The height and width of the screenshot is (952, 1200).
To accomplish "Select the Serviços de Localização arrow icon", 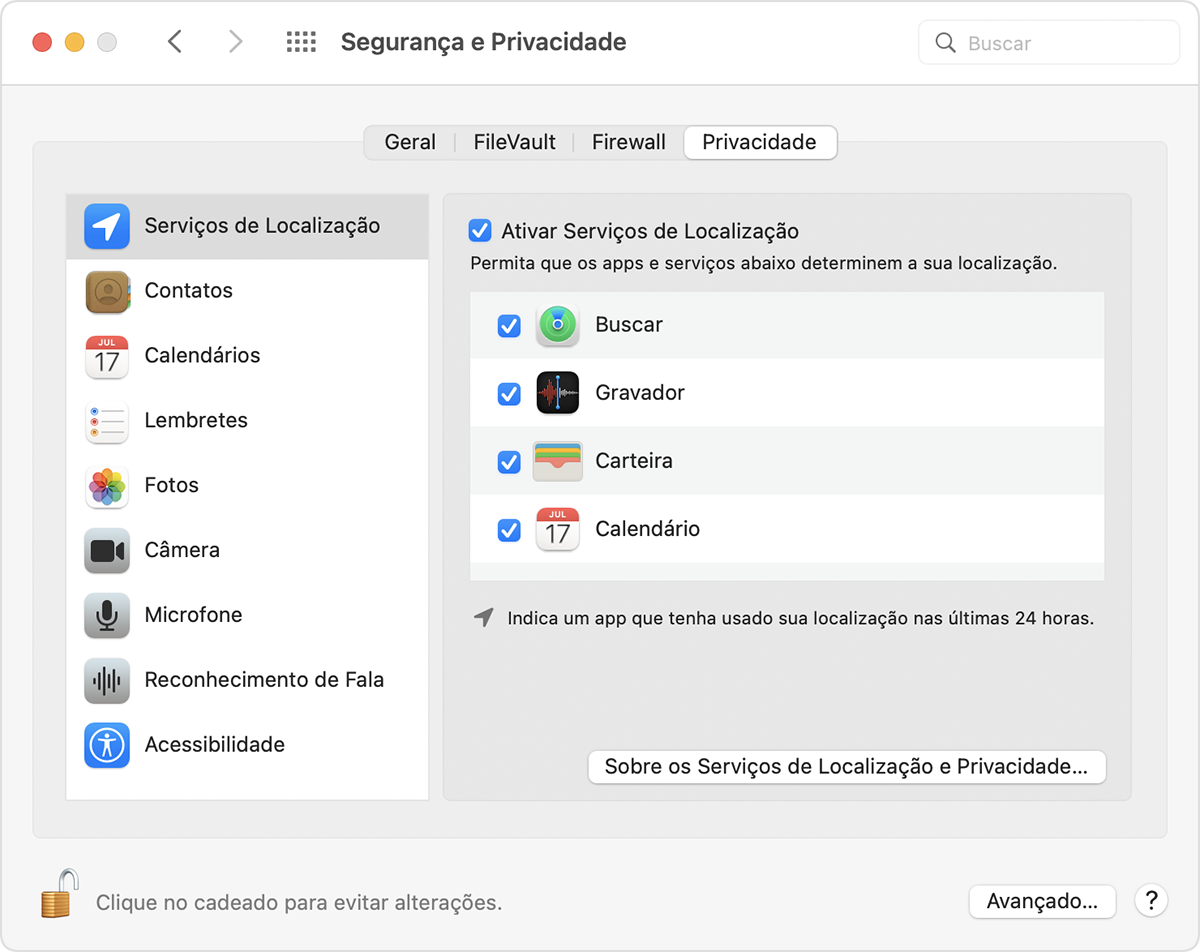I will 107,226.
